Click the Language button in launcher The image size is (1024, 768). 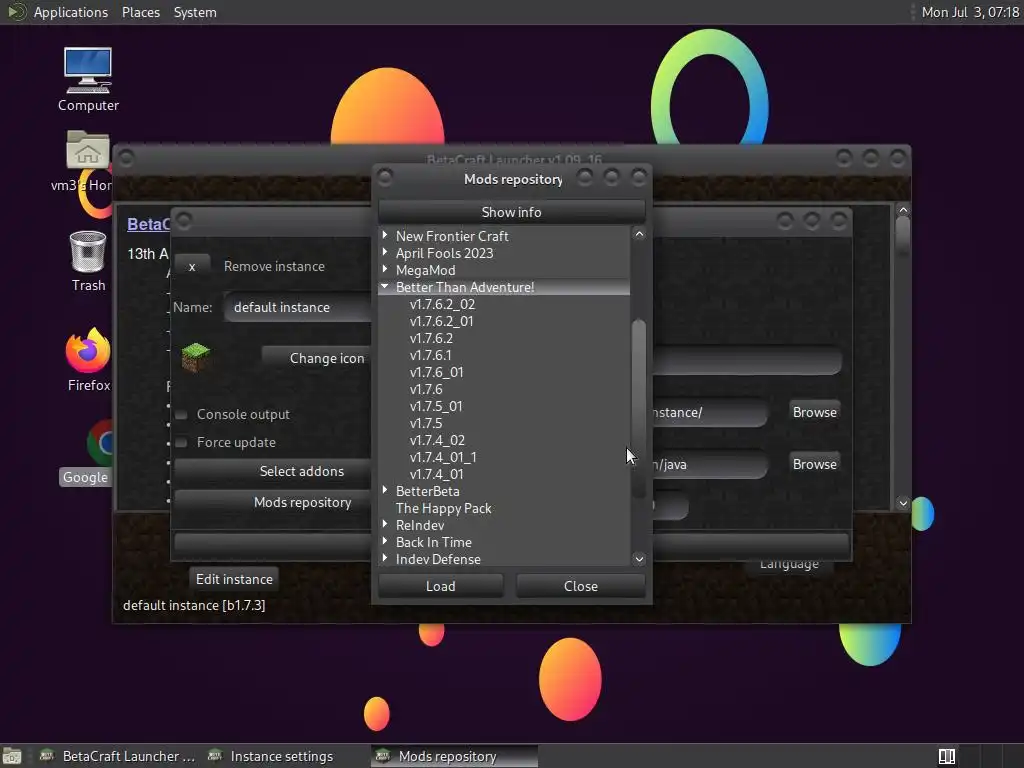[x=789, y=564]
